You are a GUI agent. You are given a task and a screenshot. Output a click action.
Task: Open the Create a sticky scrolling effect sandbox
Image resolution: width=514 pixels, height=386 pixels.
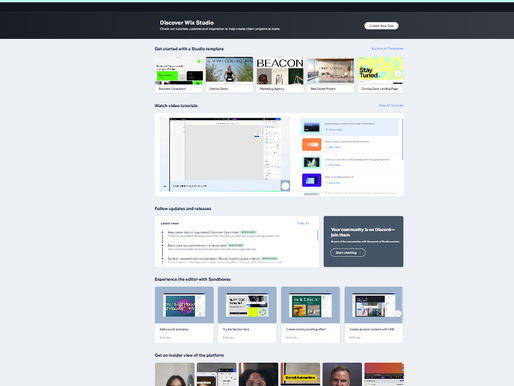coord(310,315)
